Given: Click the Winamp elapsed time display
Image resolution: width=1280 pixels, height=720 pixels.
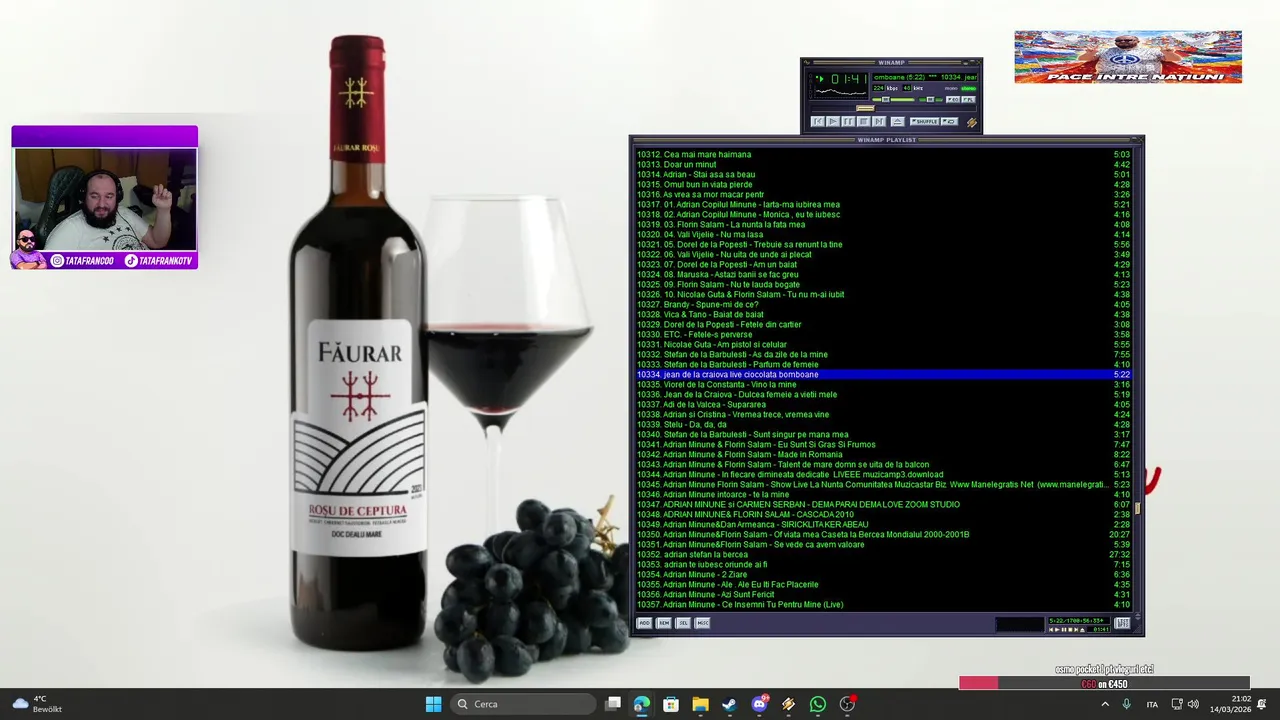Looking at the screenshot, I should [x=849, y=79].
